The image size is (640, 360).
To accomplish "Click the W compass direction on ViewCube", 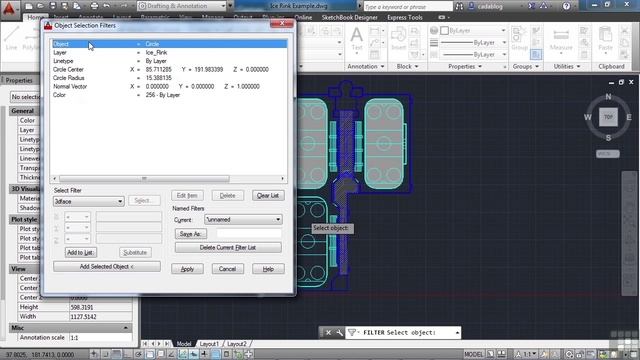I will coord(588,118).
